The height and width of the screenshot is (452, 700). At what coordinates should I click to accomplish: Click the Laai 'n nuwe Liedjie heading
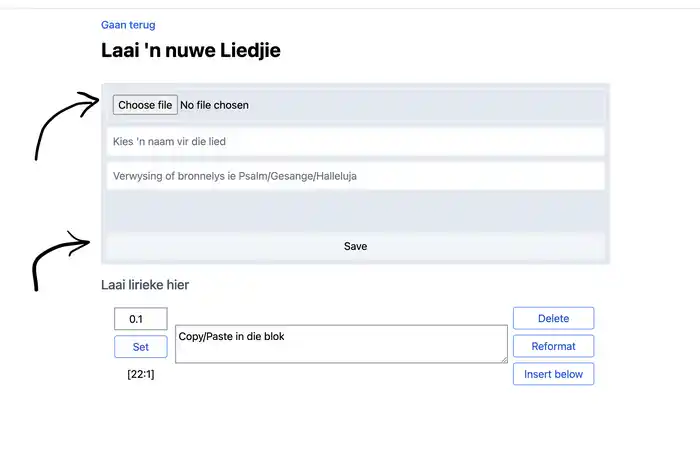pyautogui.click(x=190, y=50)
